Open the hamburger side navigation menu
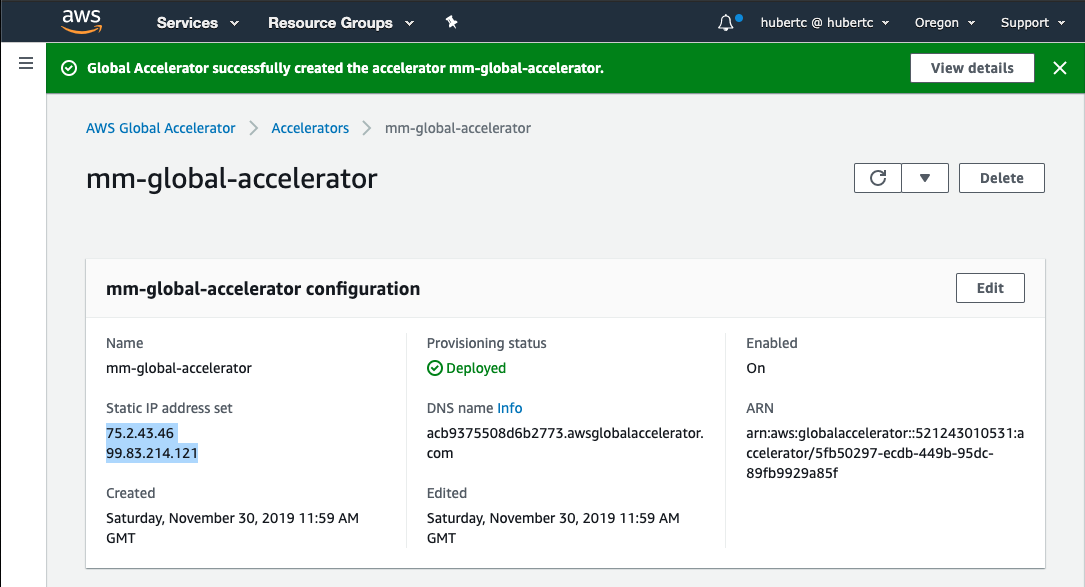This screenshot has width=1085, height=587. (26, 64)
